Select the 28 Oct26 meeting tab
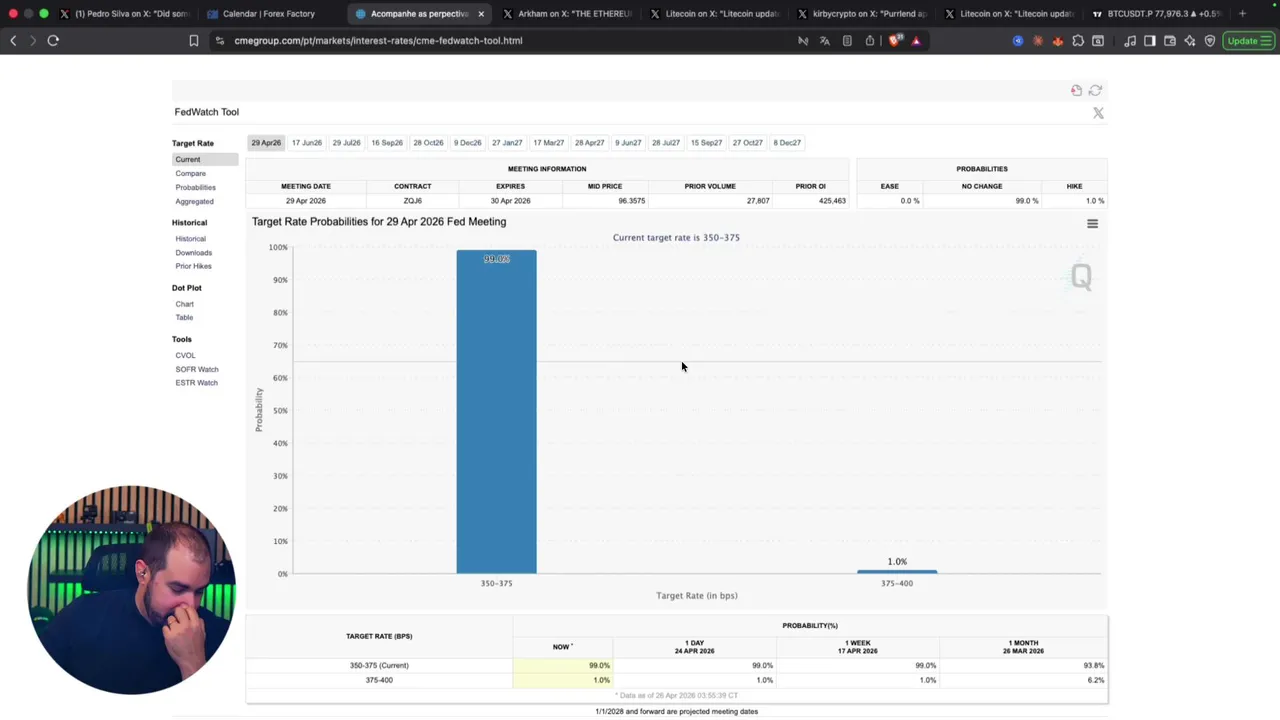Viewport: 1280px width, 720px height. coord(428,143)
